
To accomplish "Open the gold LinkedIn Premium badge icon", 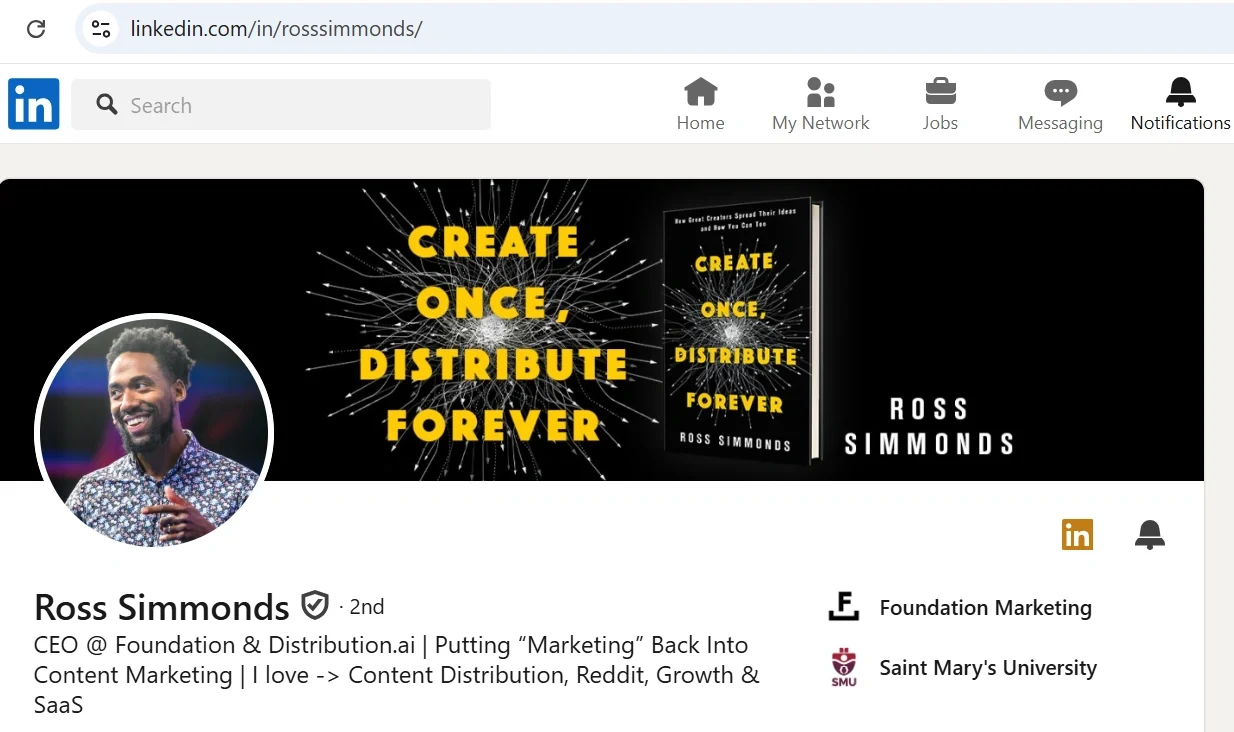I will tap(1077, 534).
